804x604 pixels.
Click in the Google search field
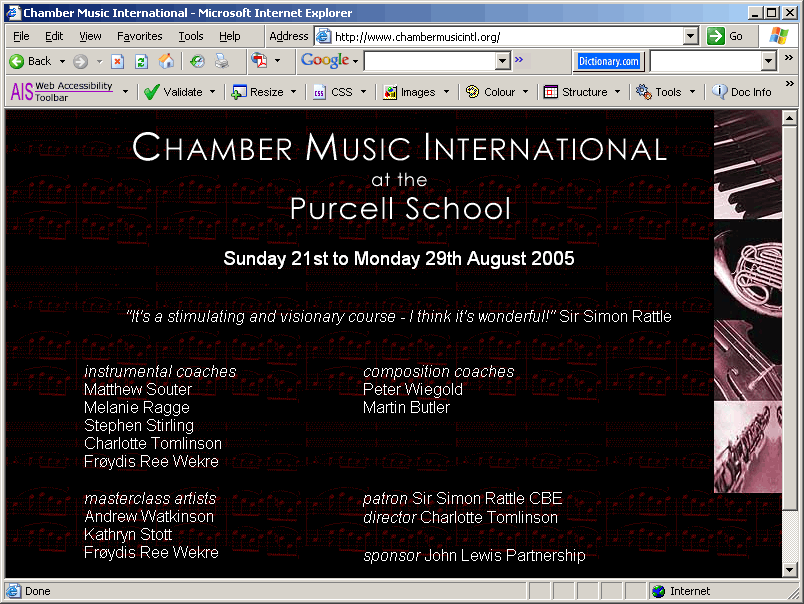(430, 61)
